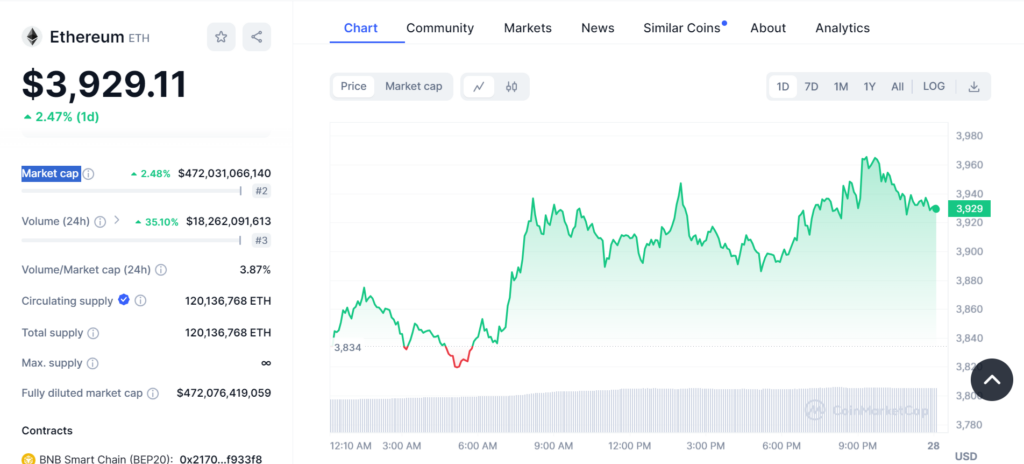Click the 2.48% market cap change
The width and height of the screenshot is (1024, 464).
click(151, 174)
